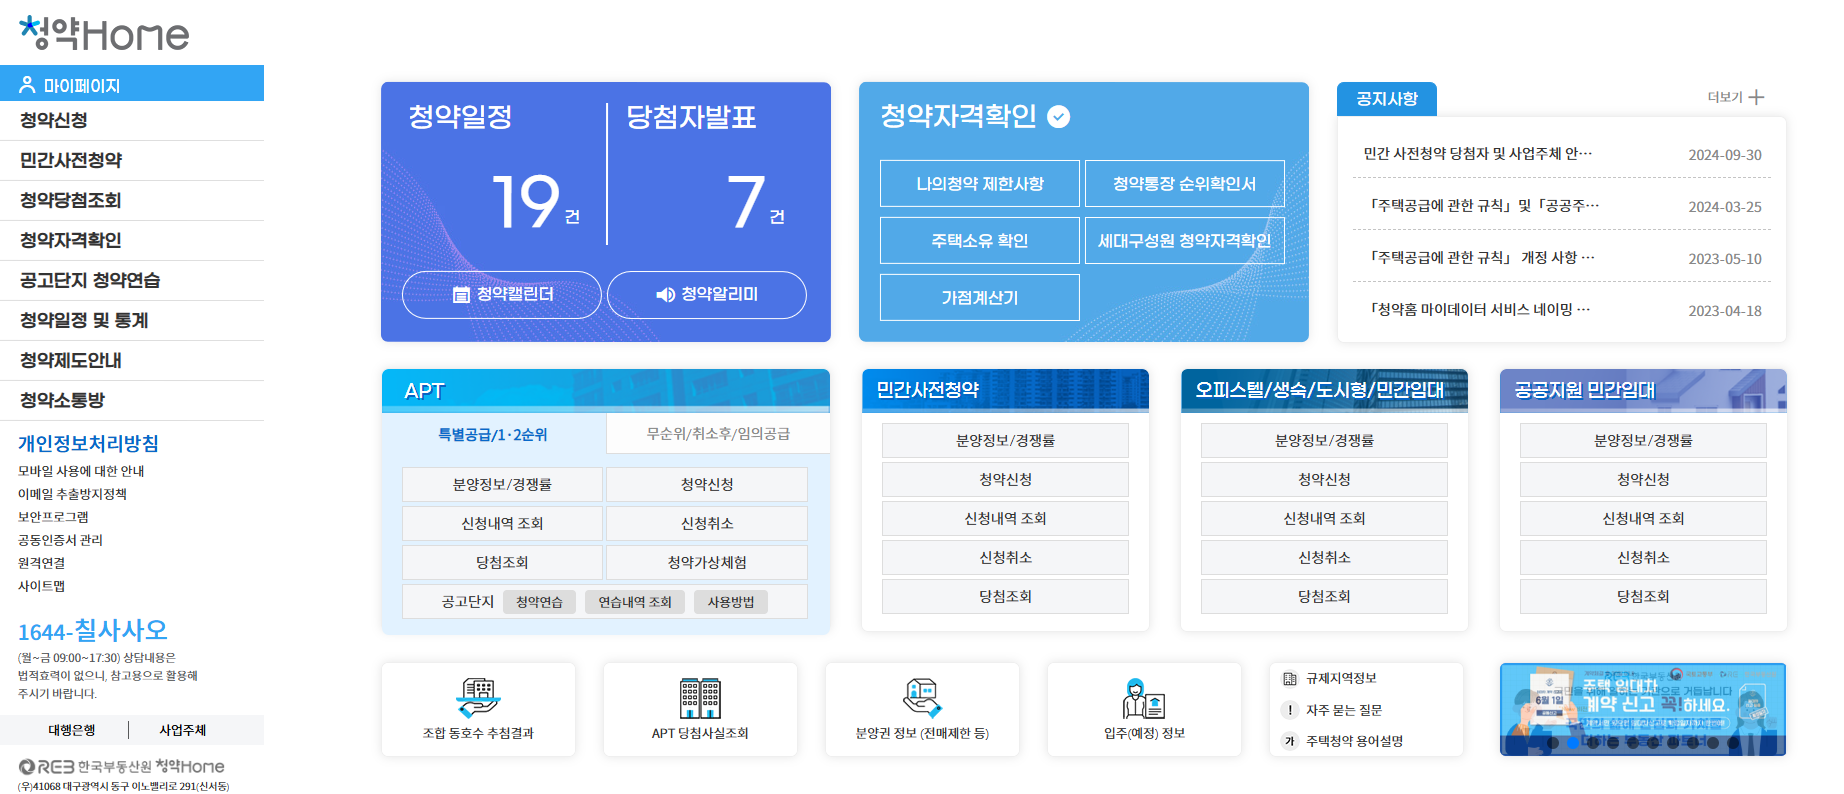Open 청약신청 in left menu
Screen dimensions: 1844x794
click(132, 120)
